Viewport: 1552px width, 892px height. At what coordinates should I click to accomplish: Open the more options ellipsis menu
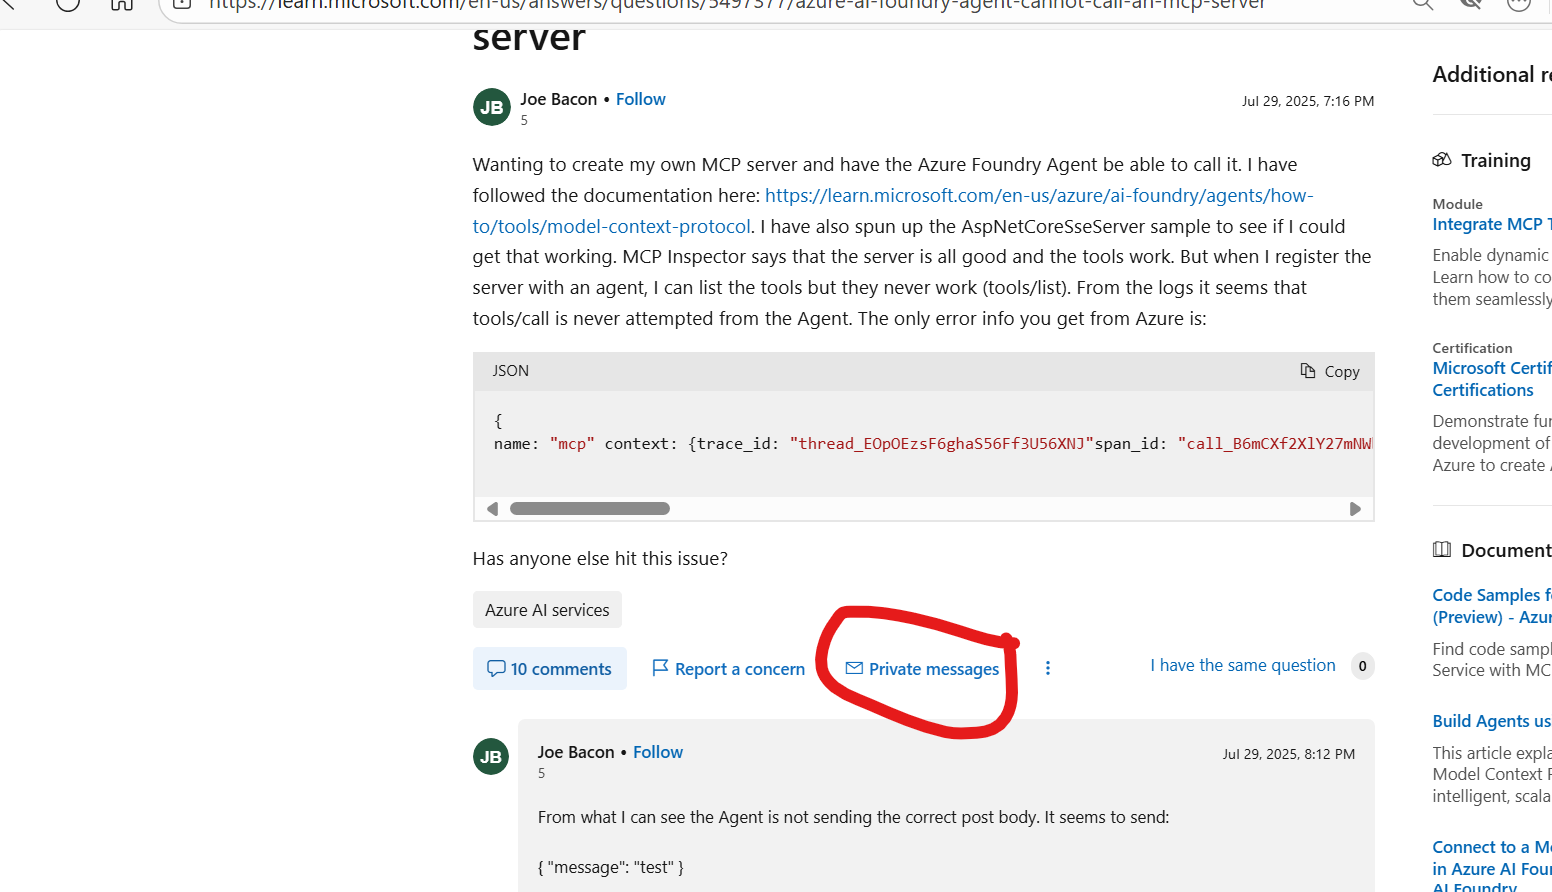(x=1047, y=668)
